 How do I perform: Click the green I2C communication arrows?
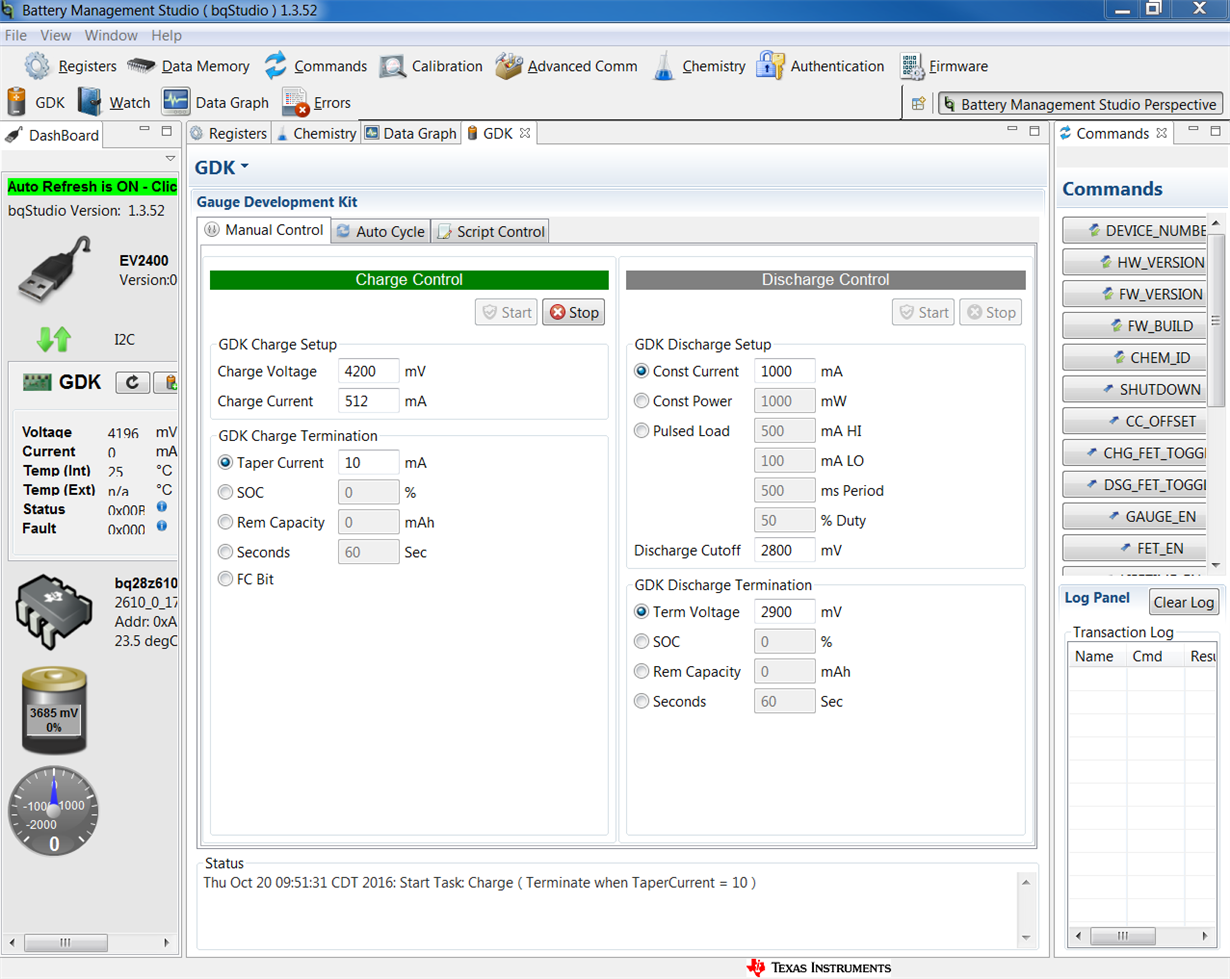[x=53, y=340]
